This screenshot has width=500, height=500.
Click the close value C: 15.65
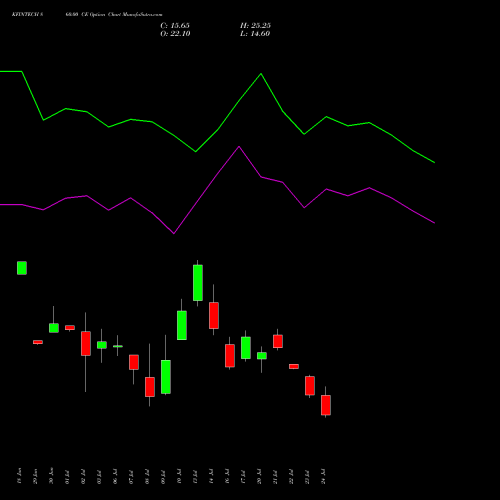[175, 26]
